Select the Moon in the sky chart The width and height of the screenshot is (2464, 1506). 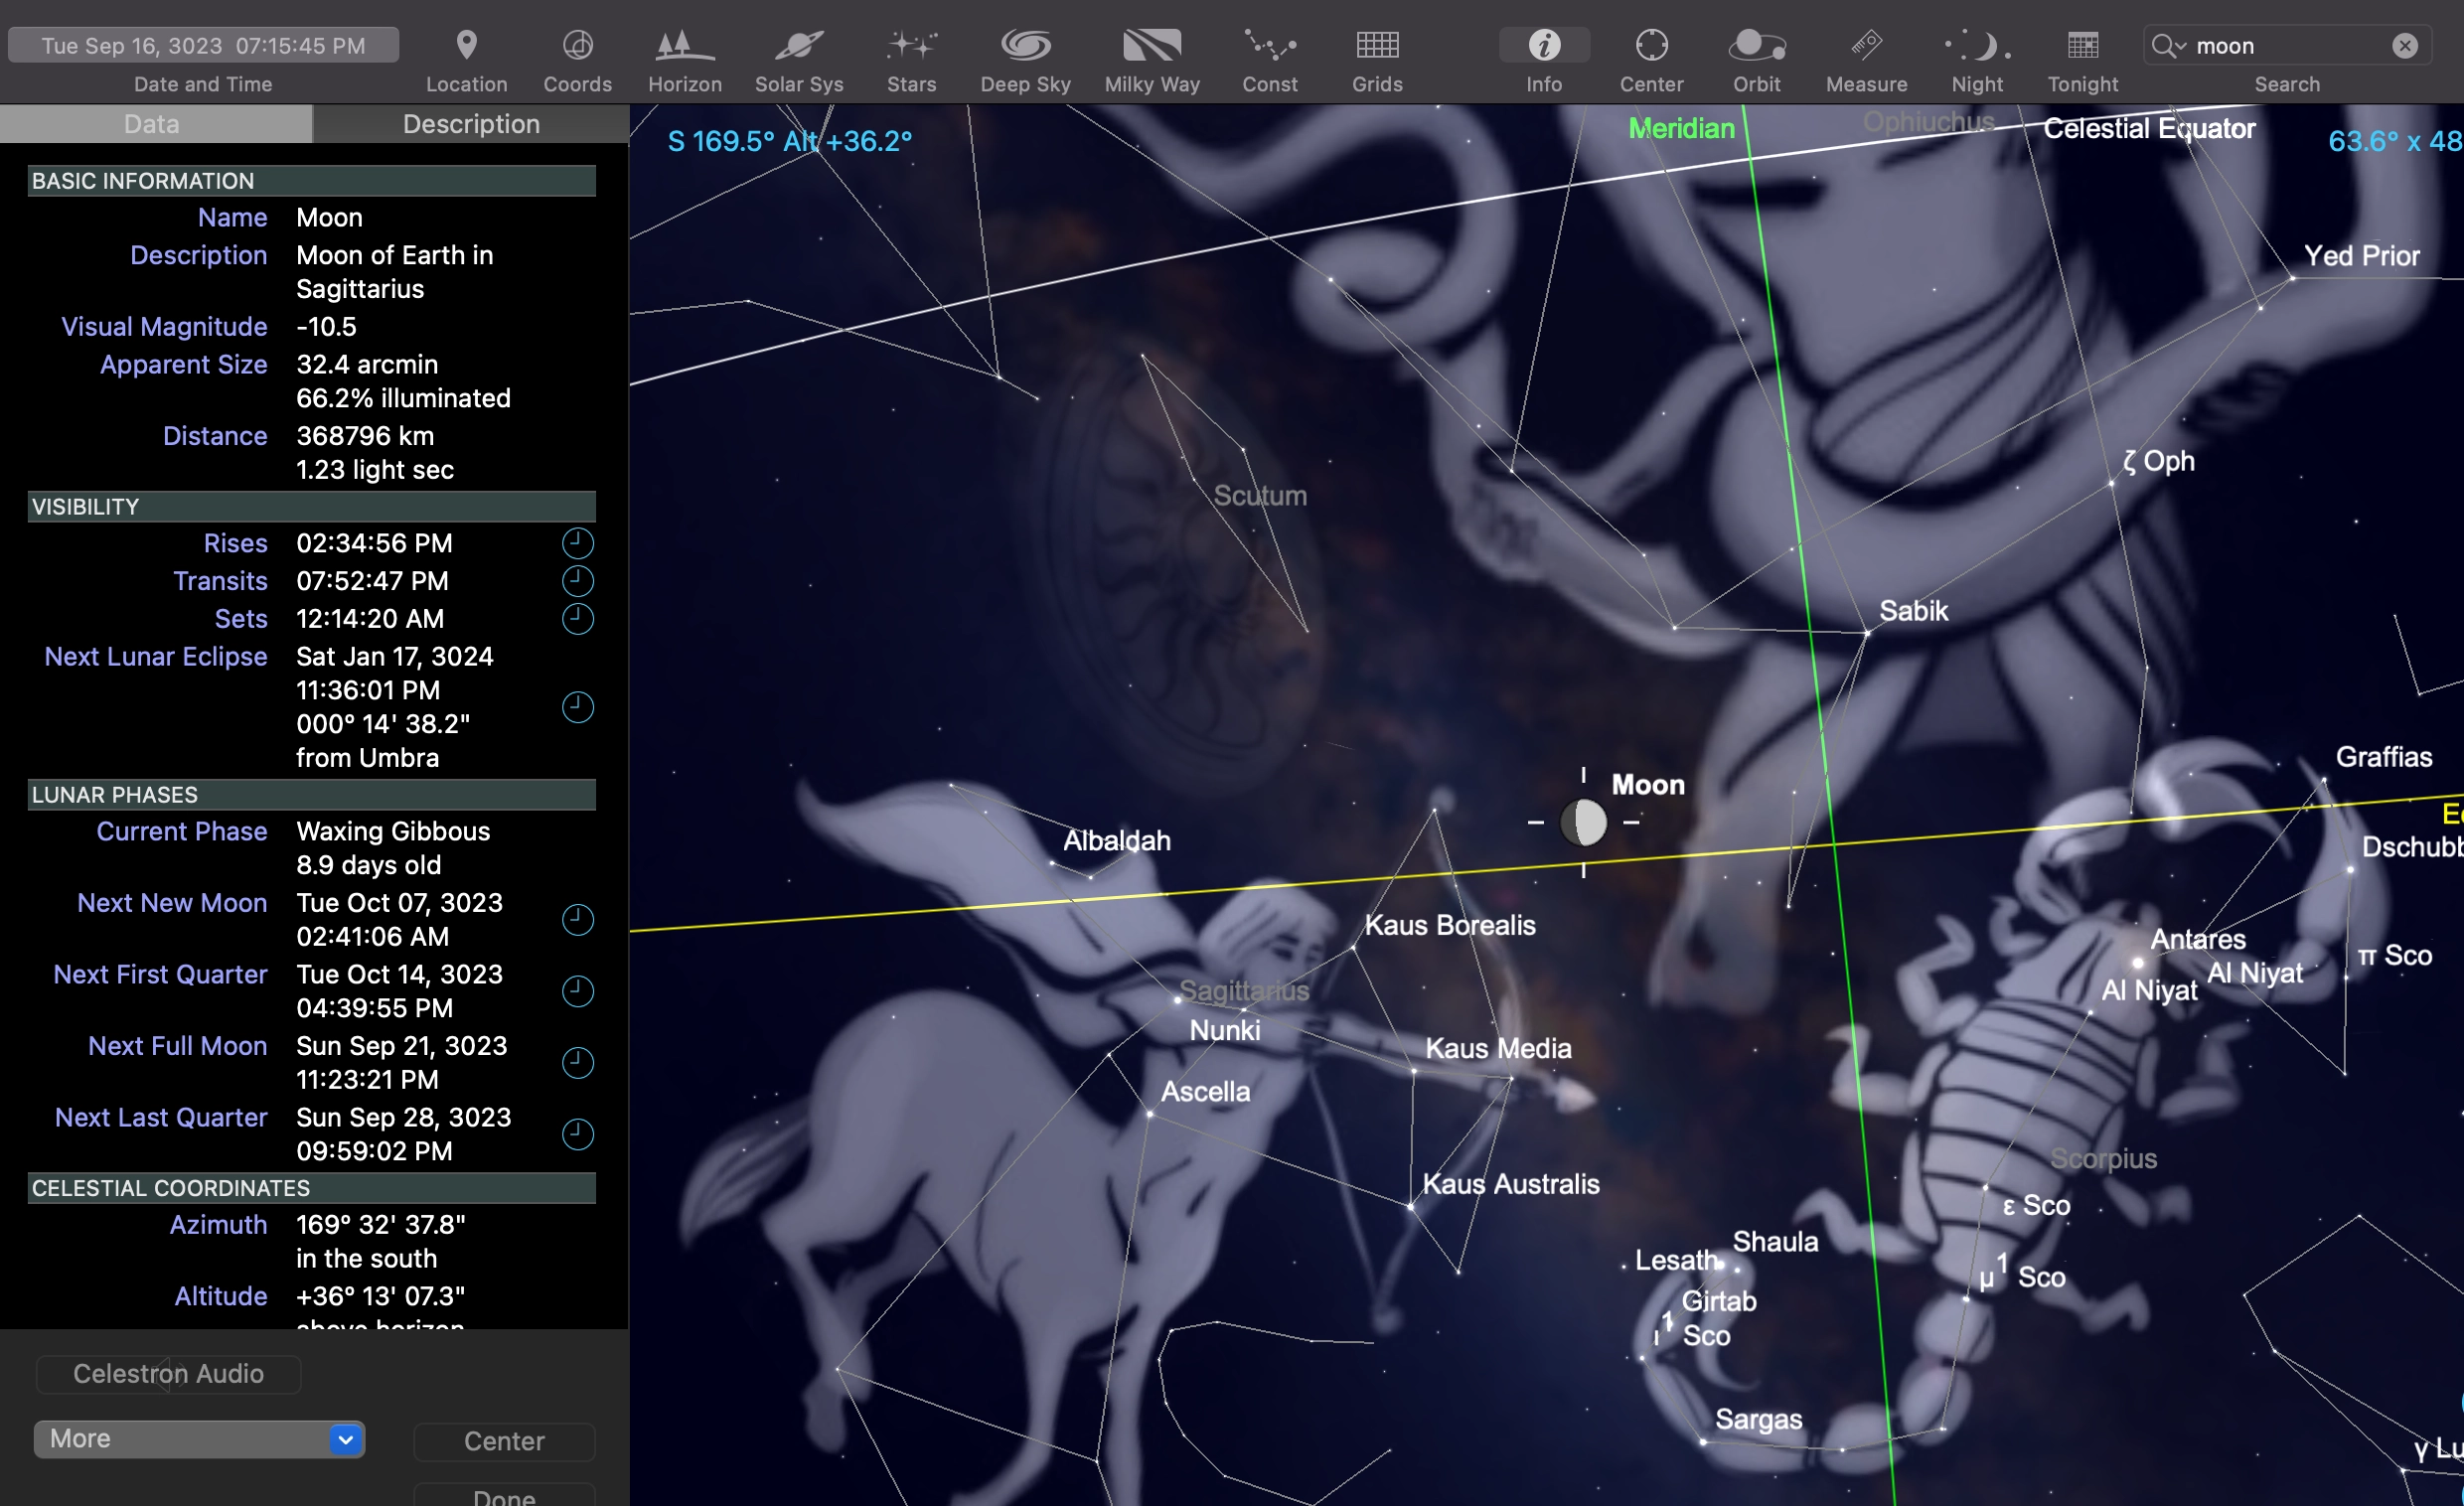[x=1583, y=823]
